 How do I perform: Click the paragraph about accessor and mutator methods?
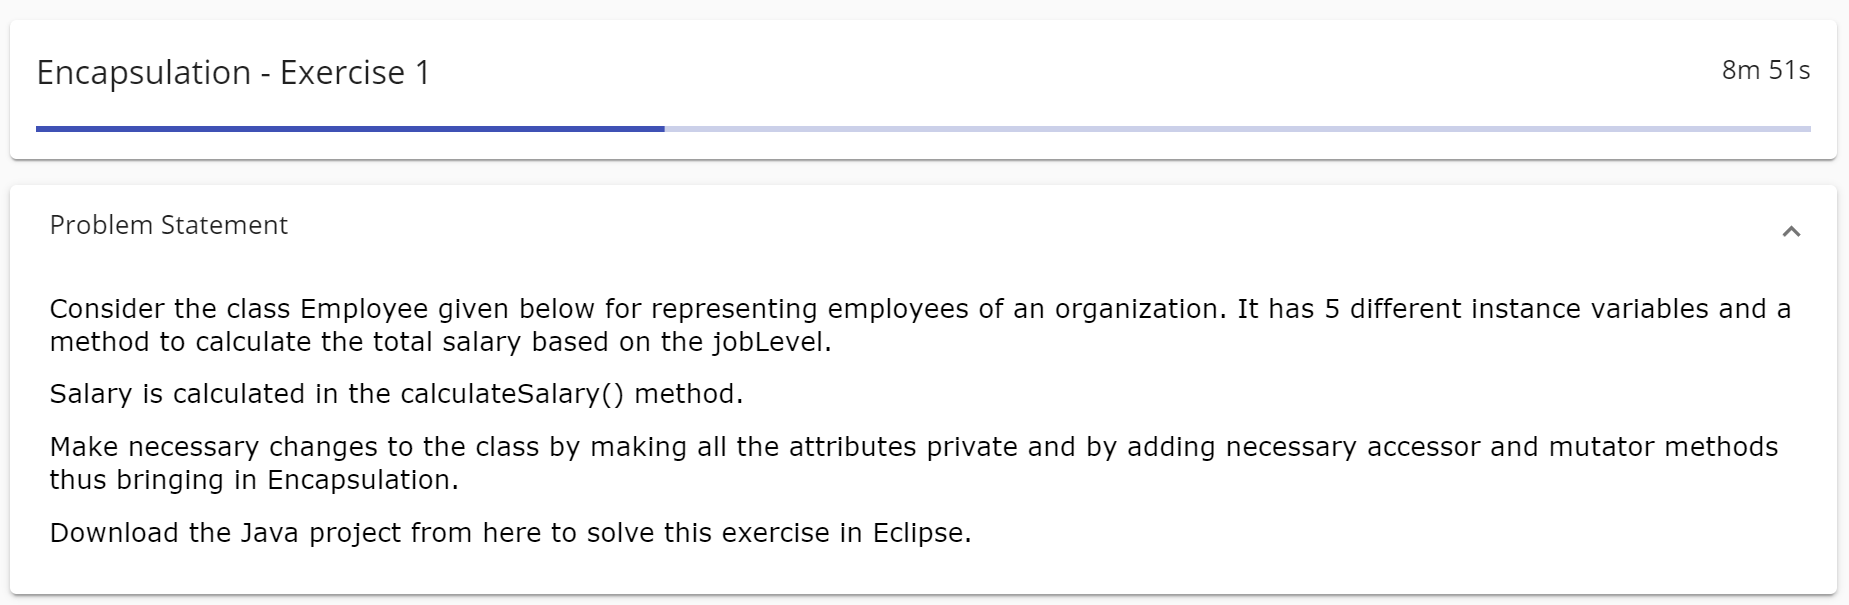pyautogui.click(x=900, y=463)
